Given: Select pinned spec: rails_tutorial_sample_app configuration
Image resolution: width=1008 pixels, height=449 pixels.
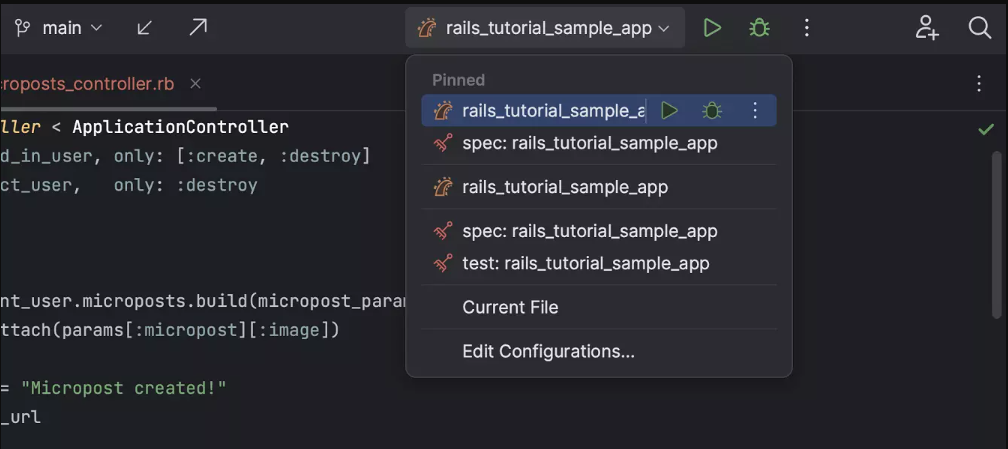Looking at the screenshot, I should click(589, 143).
